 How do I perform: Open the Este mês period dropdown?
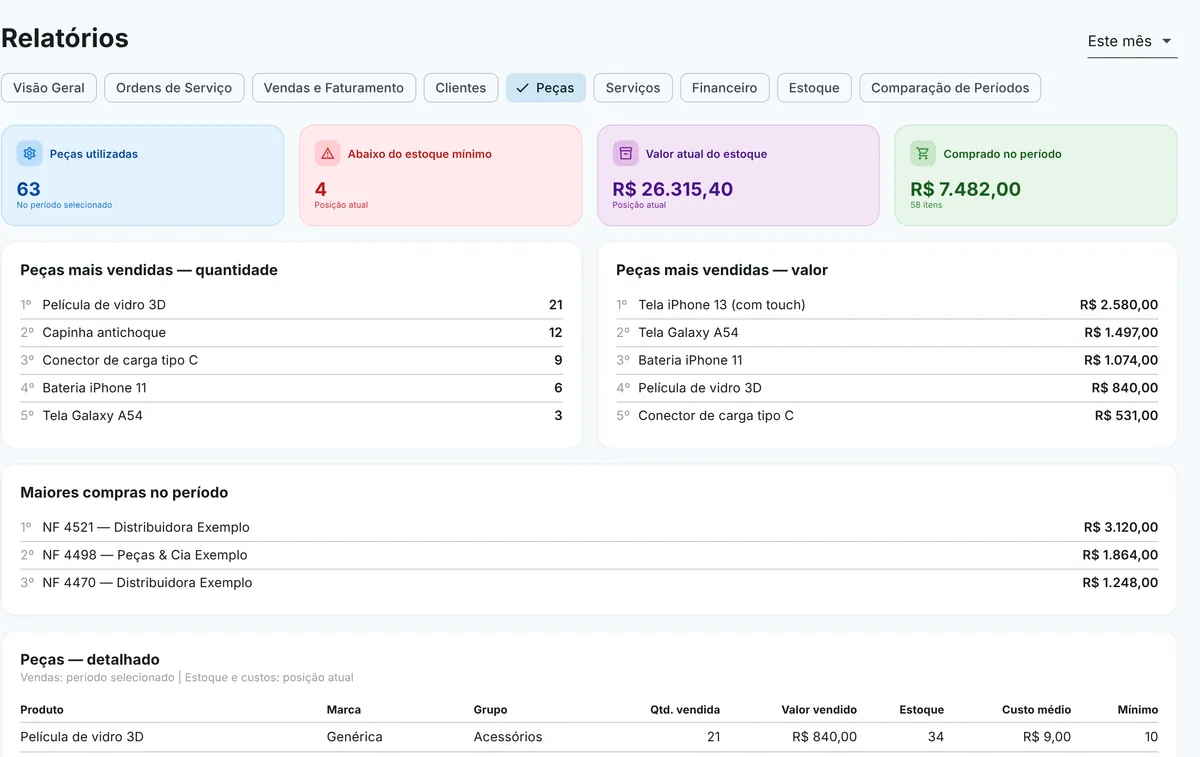[1132, 41]
